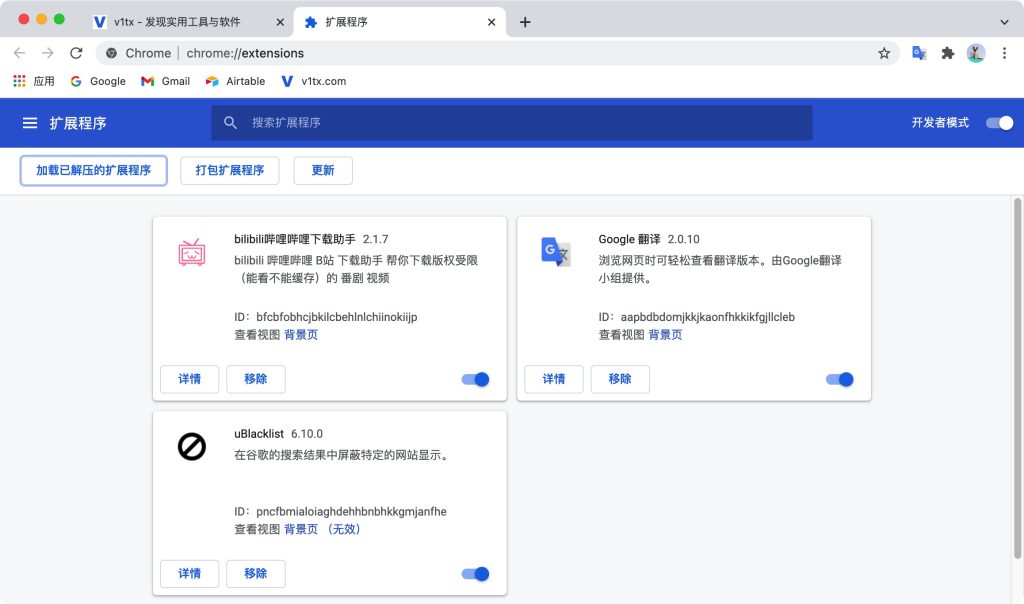Go forward using the browser forward arrow
This screenshot has width=1024, height=604.
click(48, 53)
